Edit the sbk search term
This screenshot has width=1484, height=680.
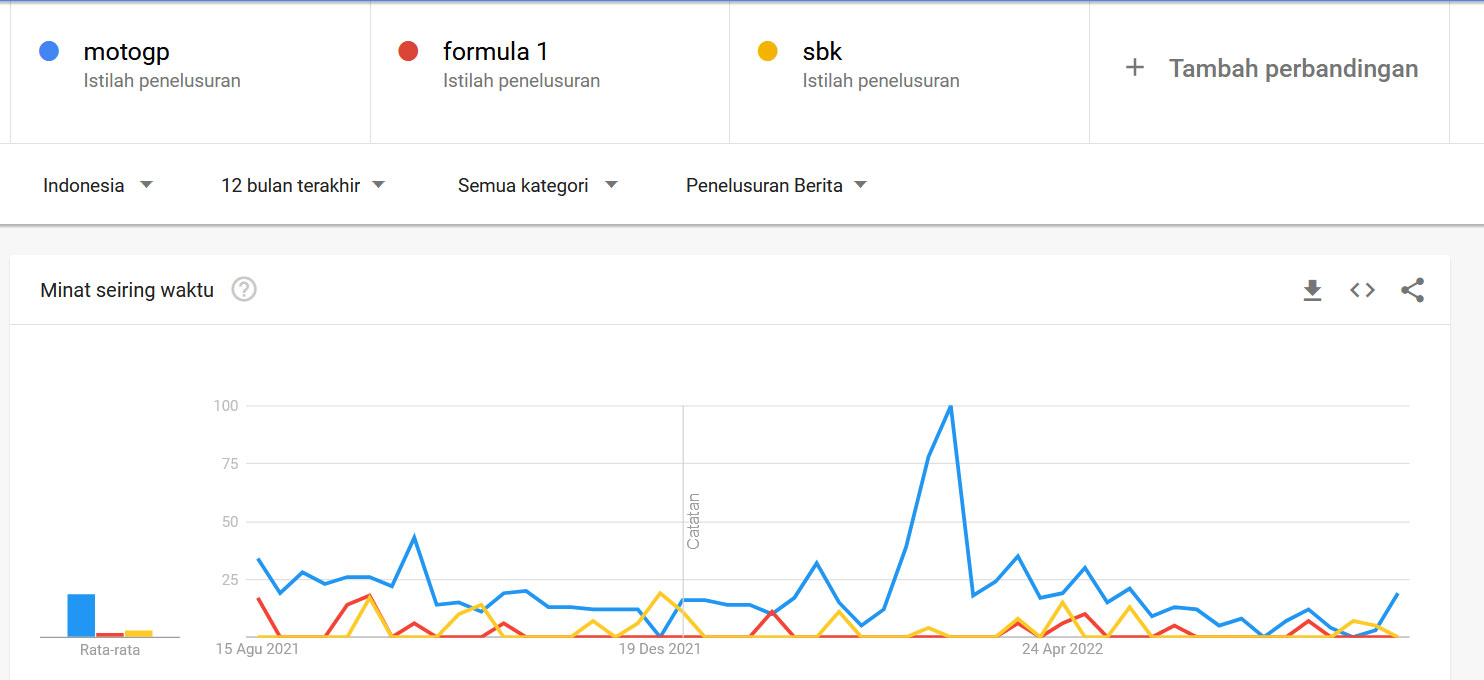pos(822,51)
